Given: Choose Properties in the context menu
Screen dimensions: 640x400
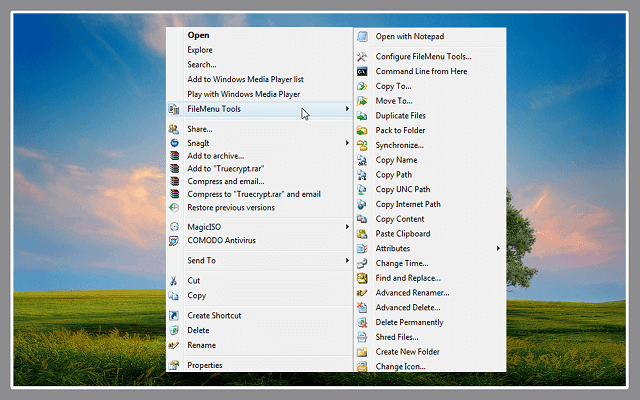Looking at the screenshot, I should click(x=205, y=365).
